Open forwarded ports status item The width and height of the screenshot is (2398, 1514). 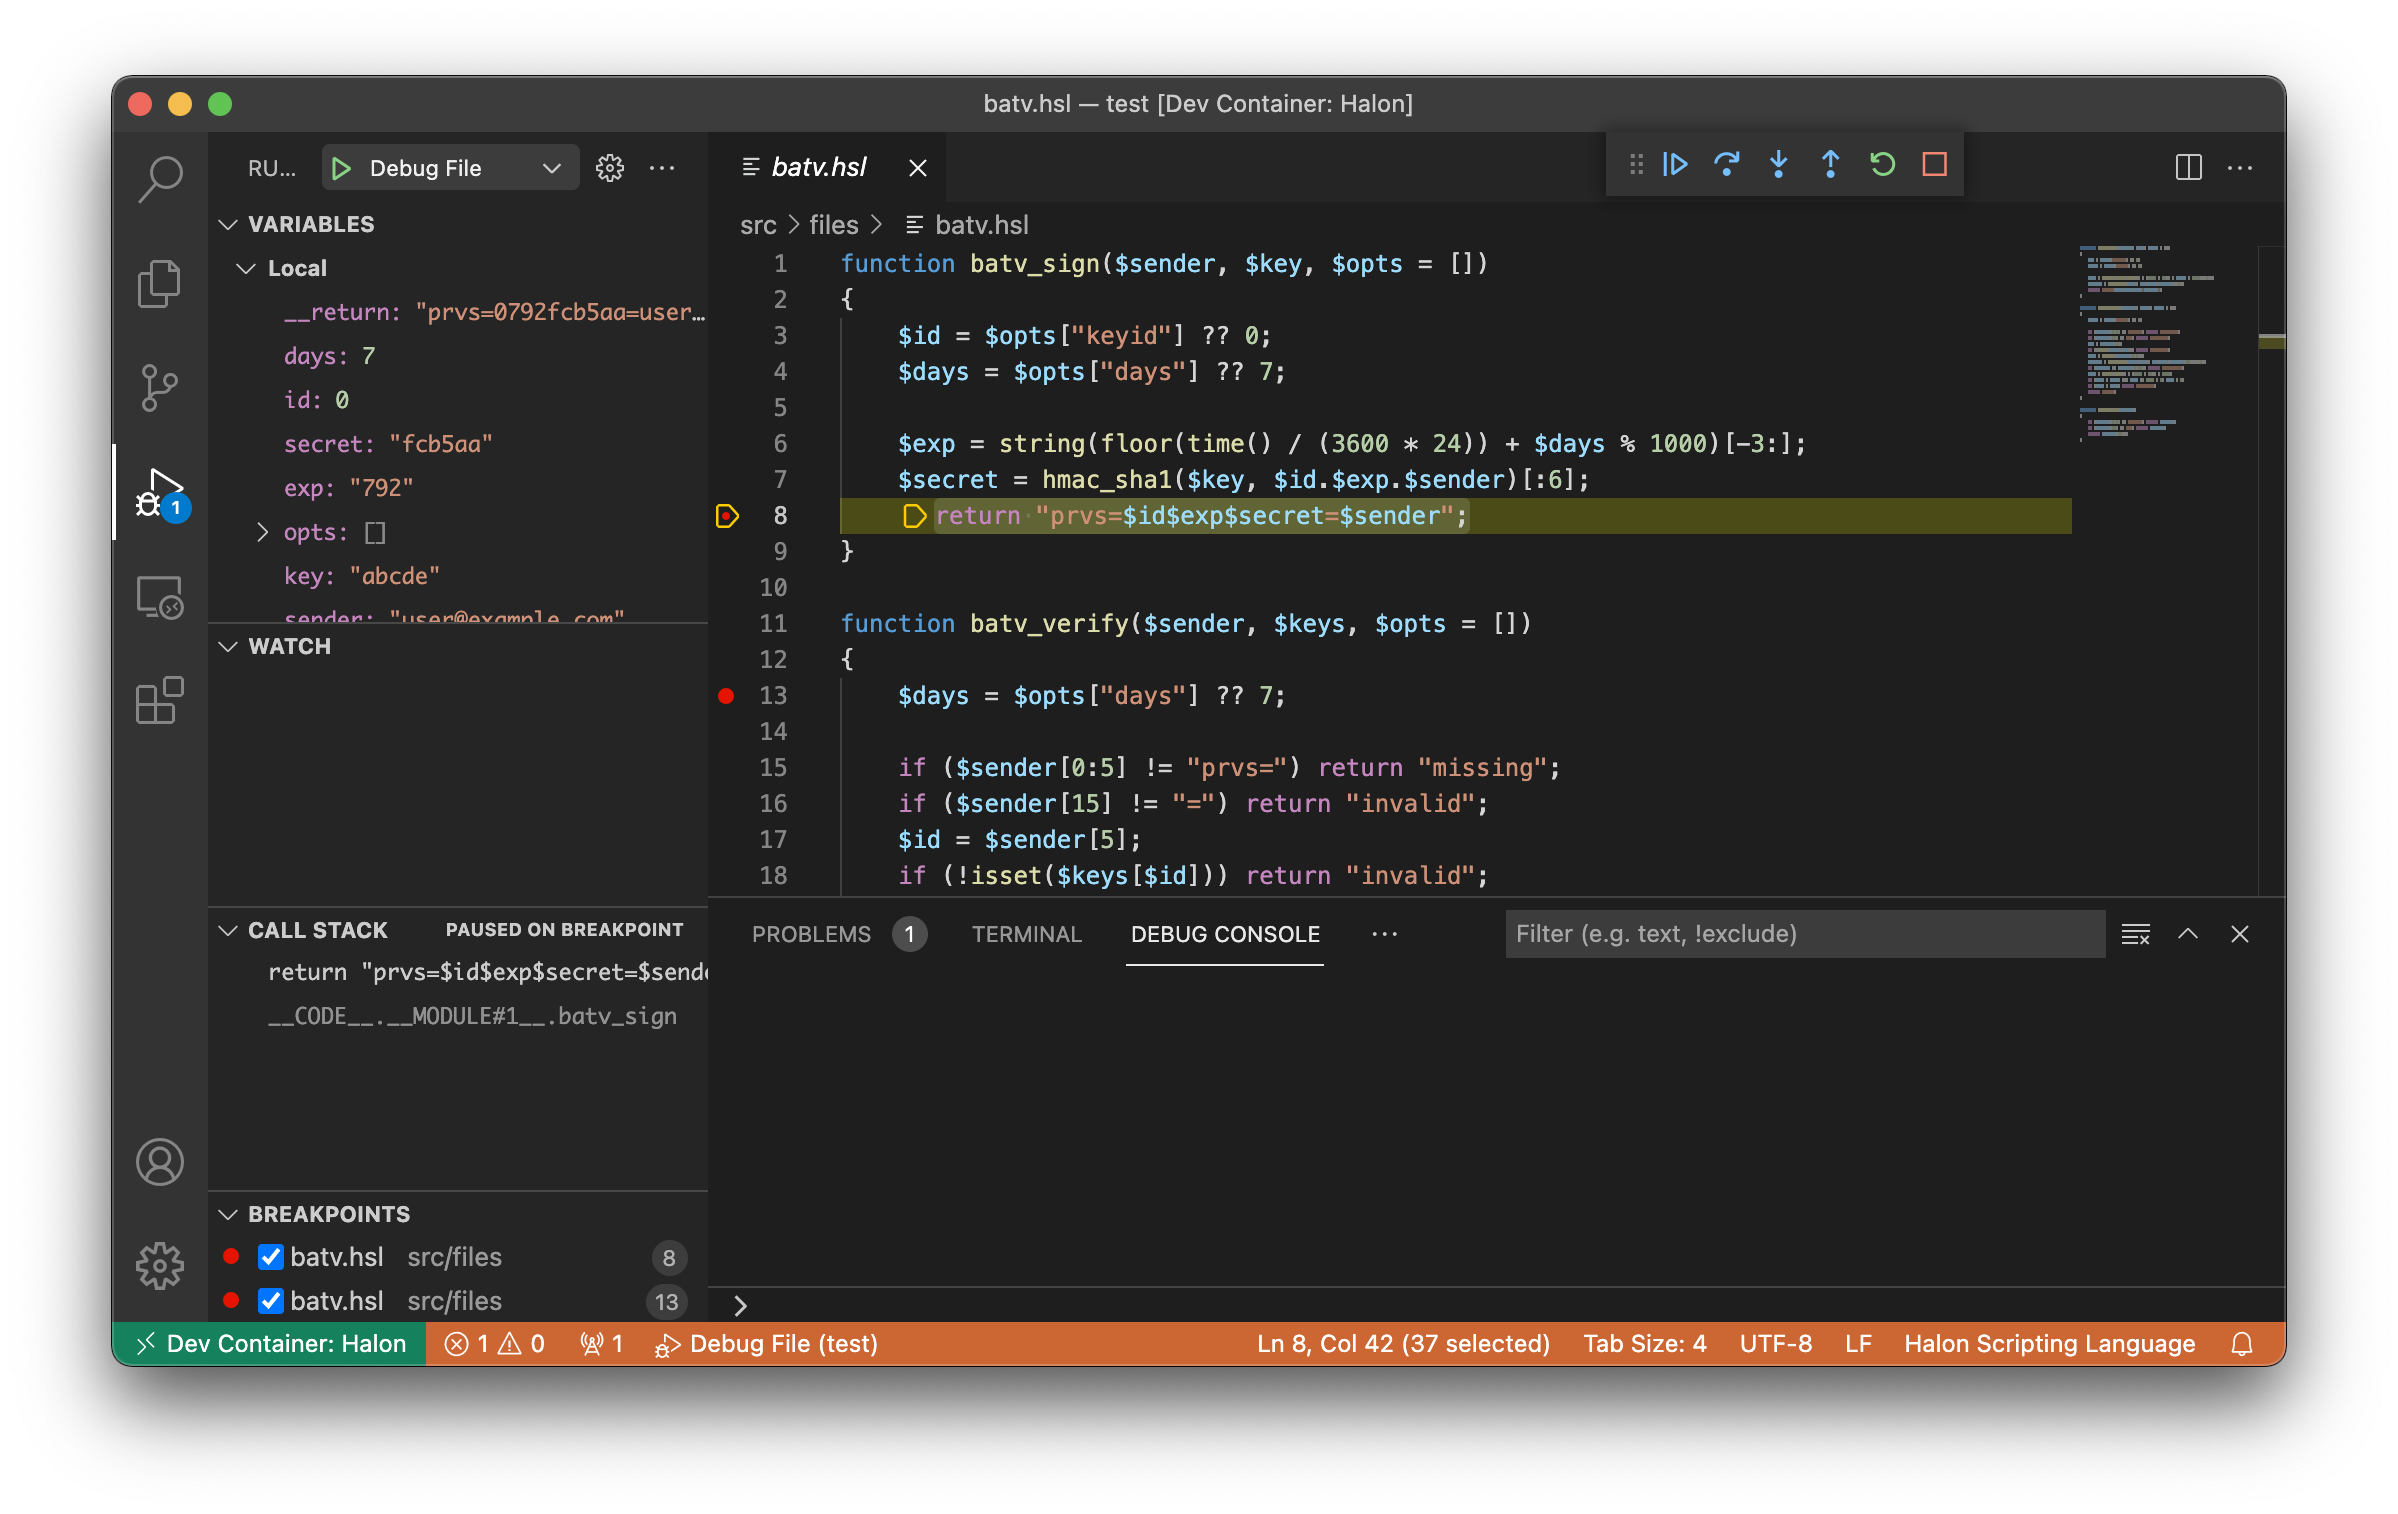(x=602, y=1344)
